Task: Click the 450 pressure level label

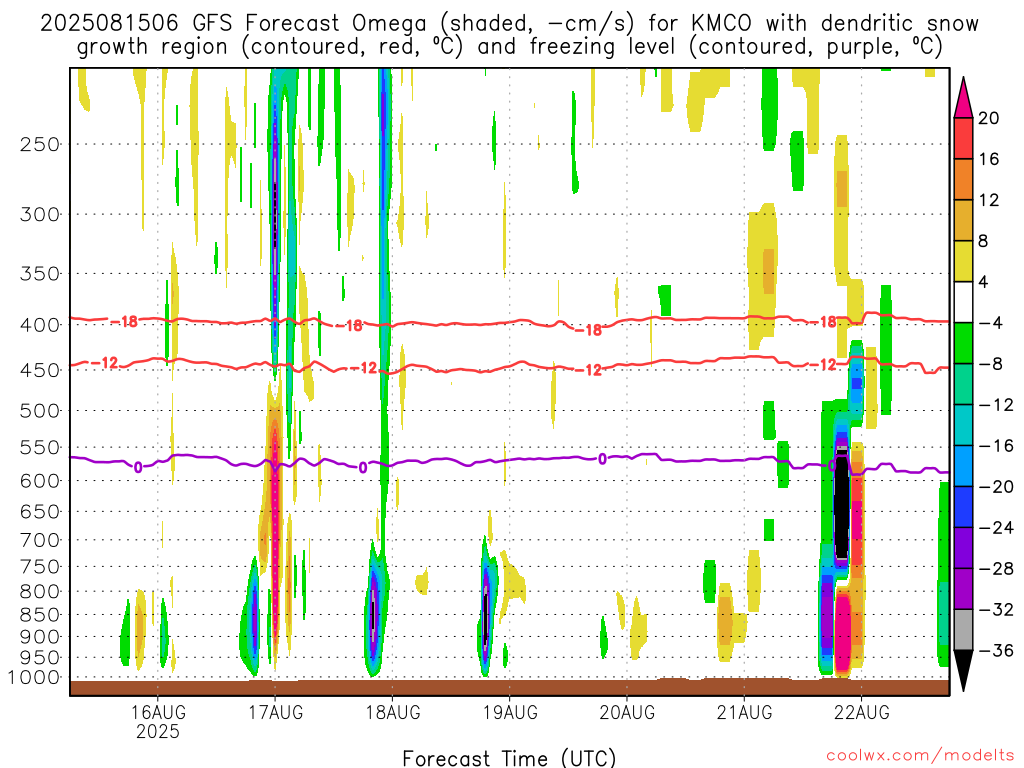Action: coord(40,370)
